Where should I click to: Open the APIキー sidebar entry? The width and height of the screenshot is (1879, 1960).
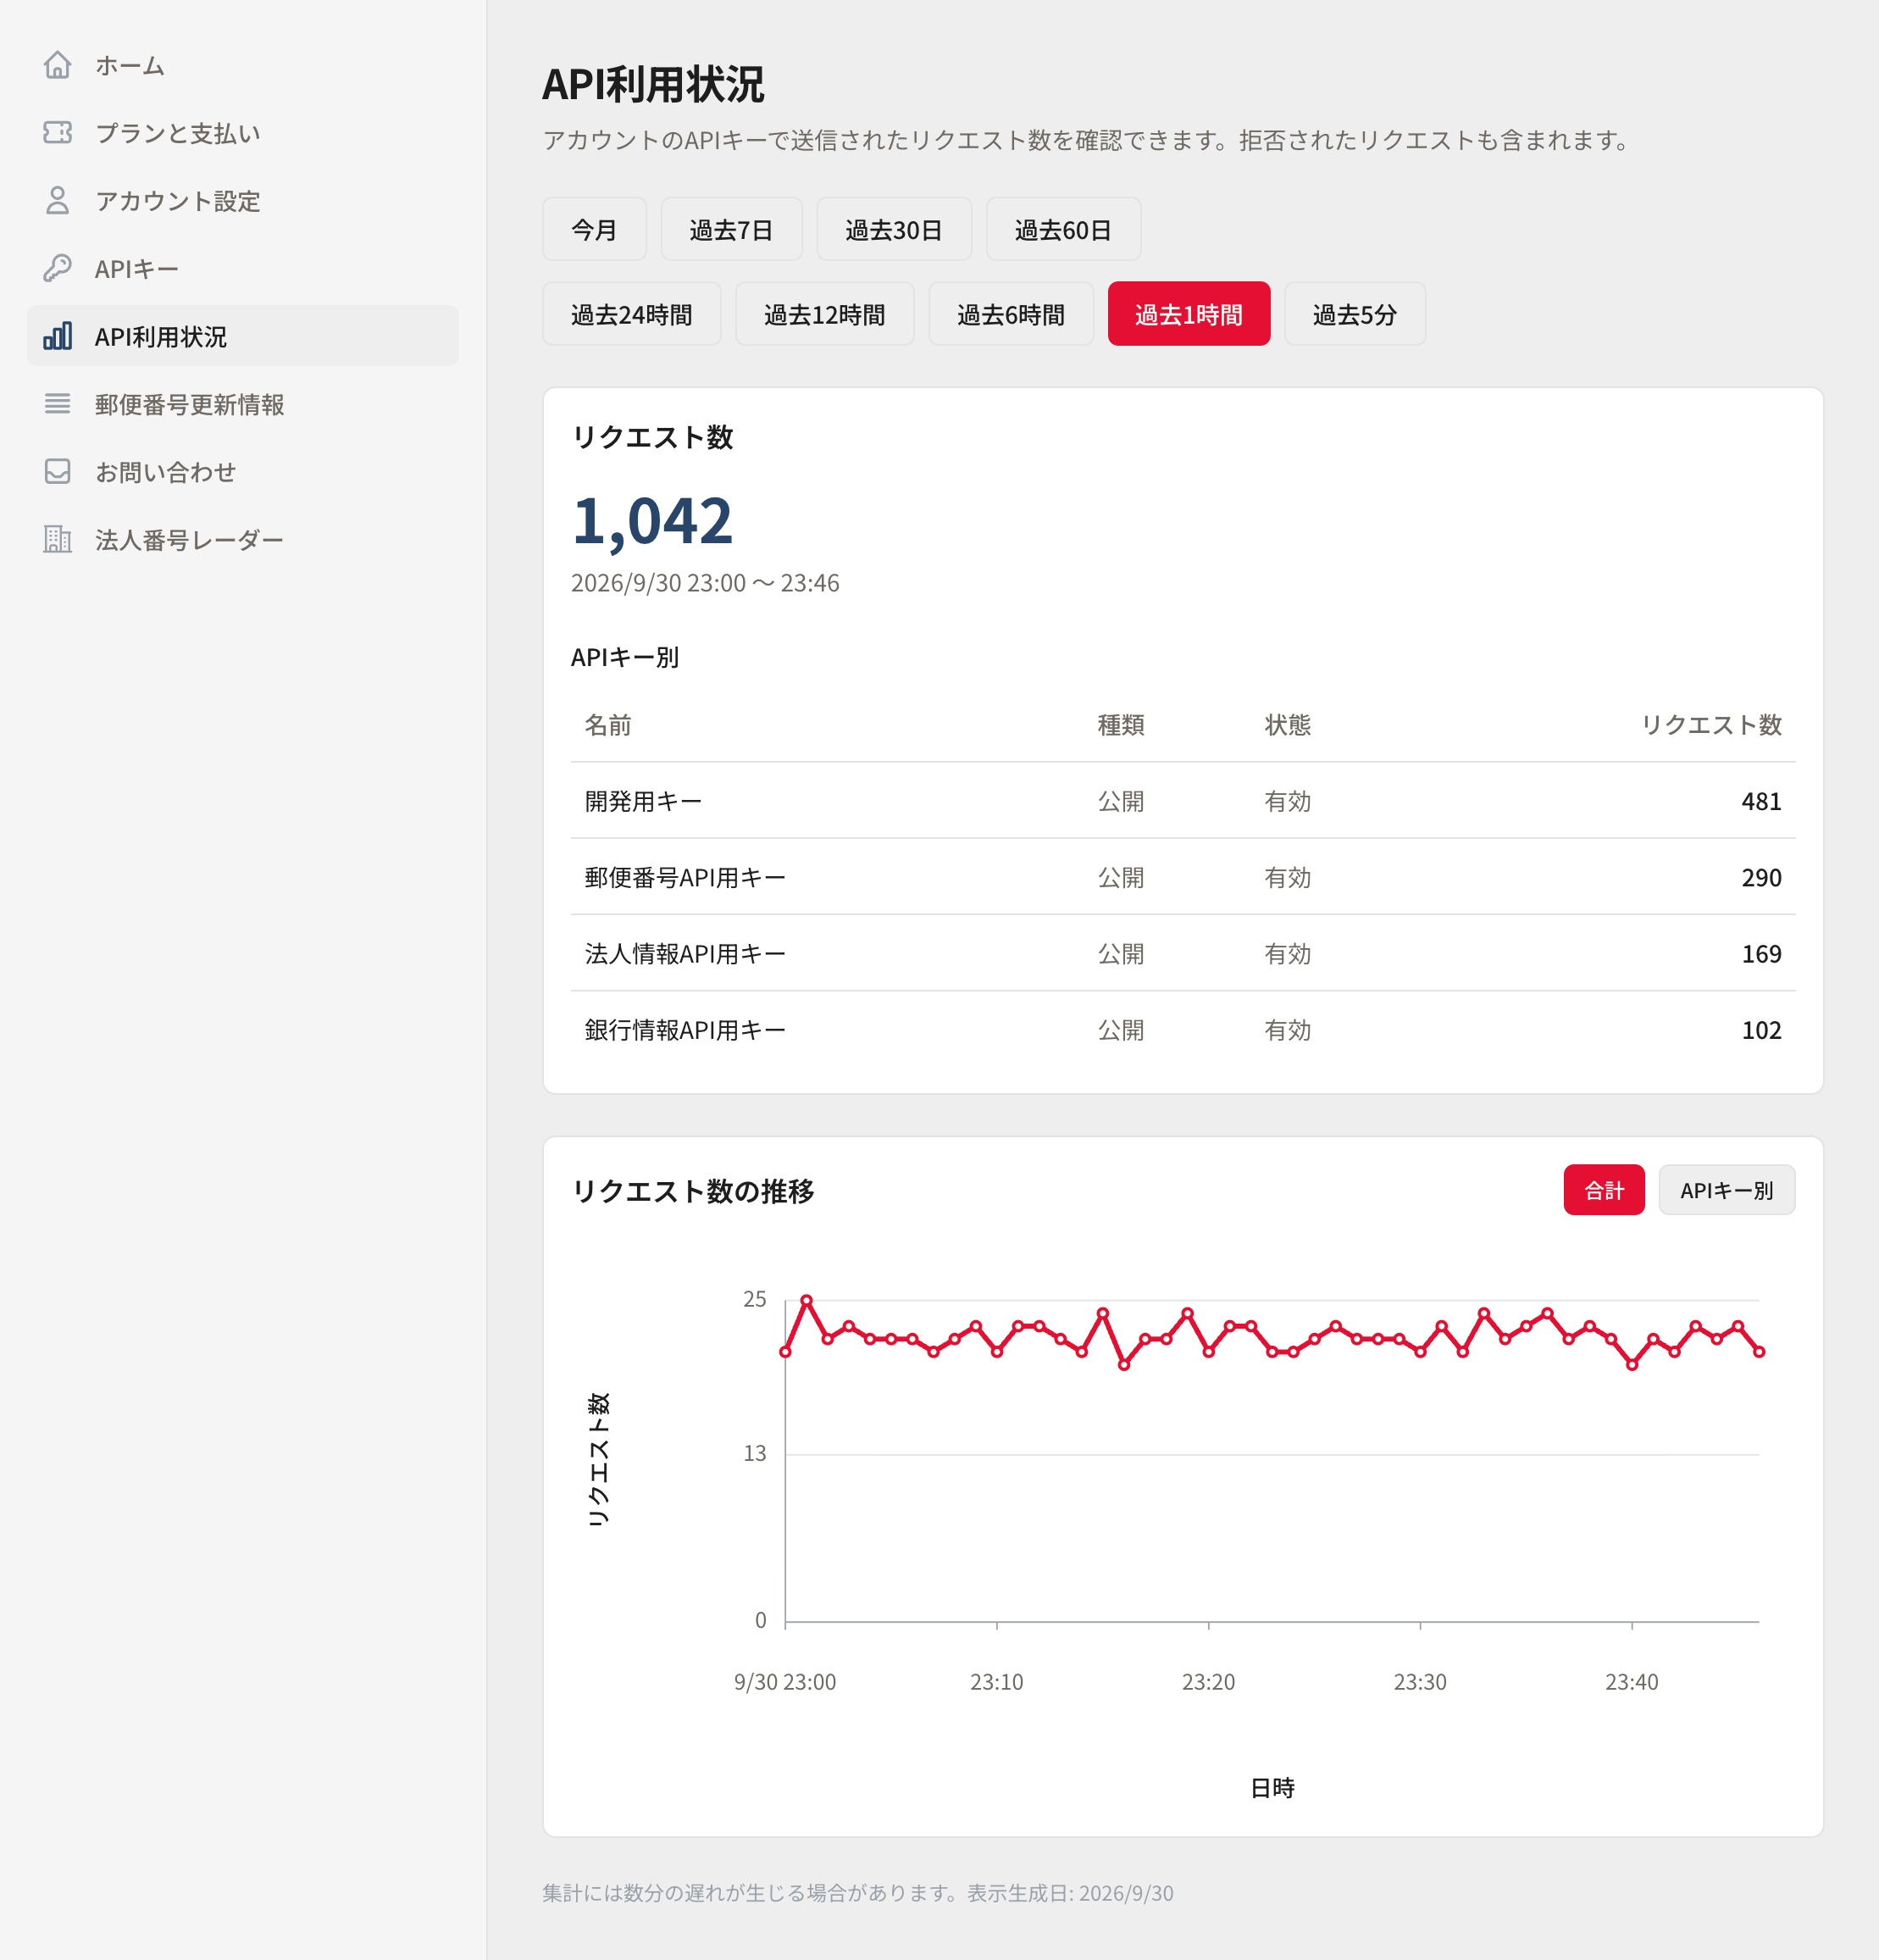pyautogui.click(x=243, y=268)
